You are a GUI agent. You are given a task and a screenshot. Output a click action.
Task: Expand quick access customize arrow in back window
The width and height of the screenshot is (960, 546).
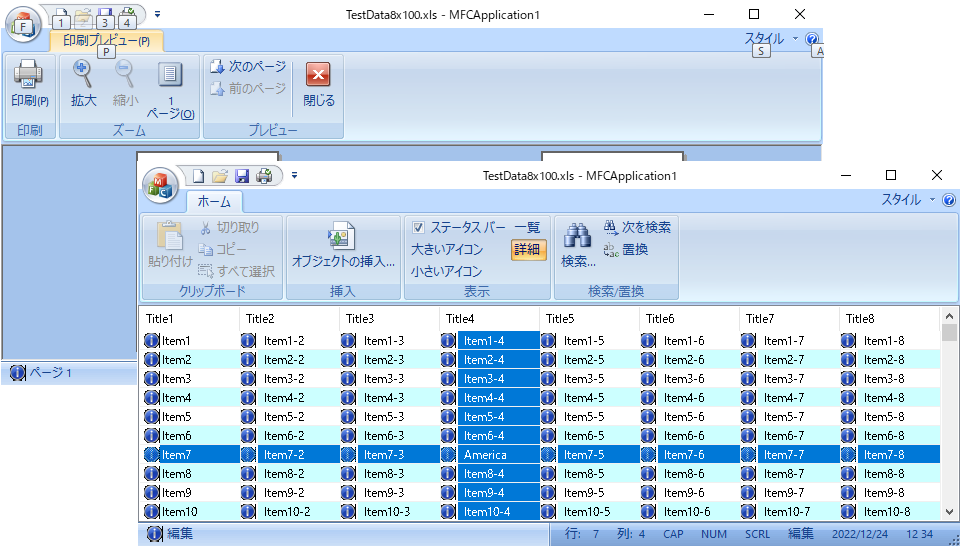(x=157, y=14)
